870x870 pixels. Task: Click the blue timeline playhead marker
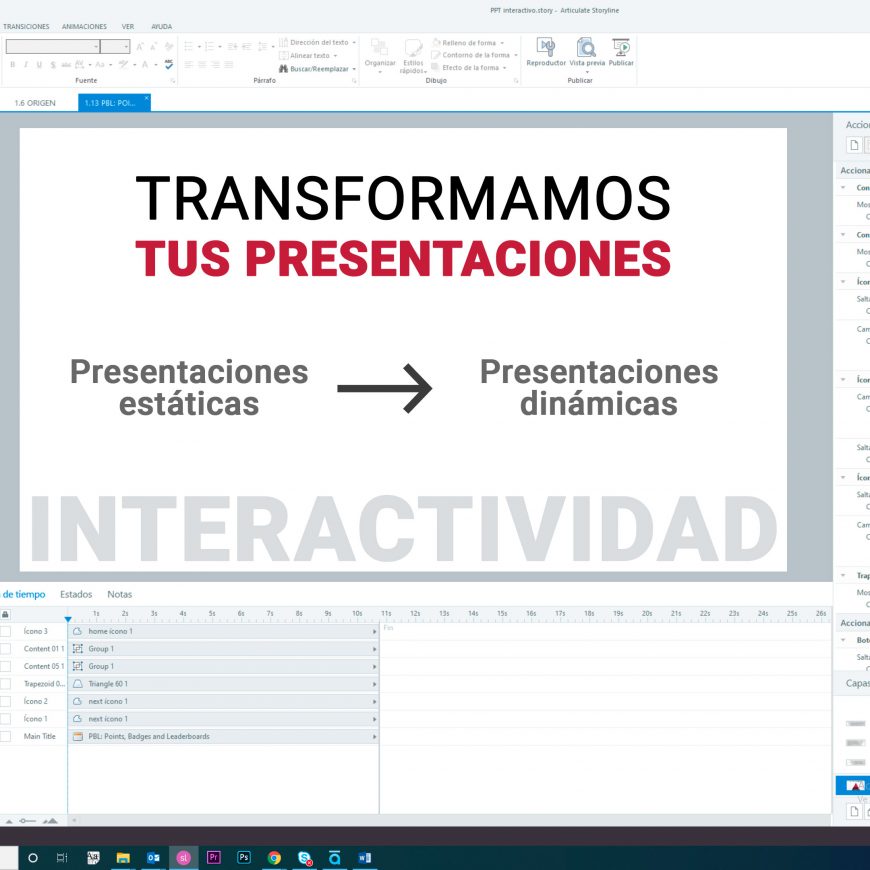coord(68,619)
